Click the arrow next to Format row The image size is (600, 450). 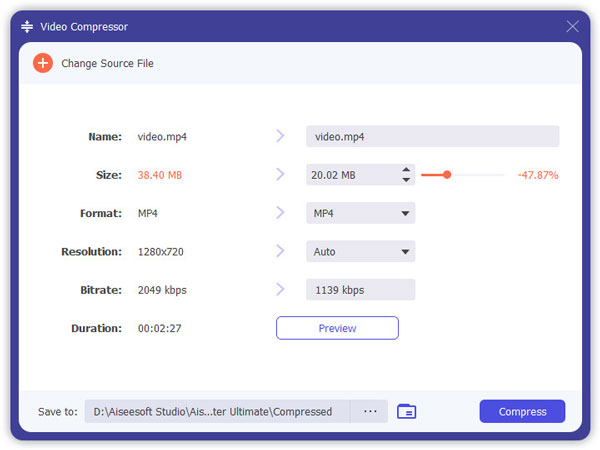pyautogui.click(x=280, y=213)
